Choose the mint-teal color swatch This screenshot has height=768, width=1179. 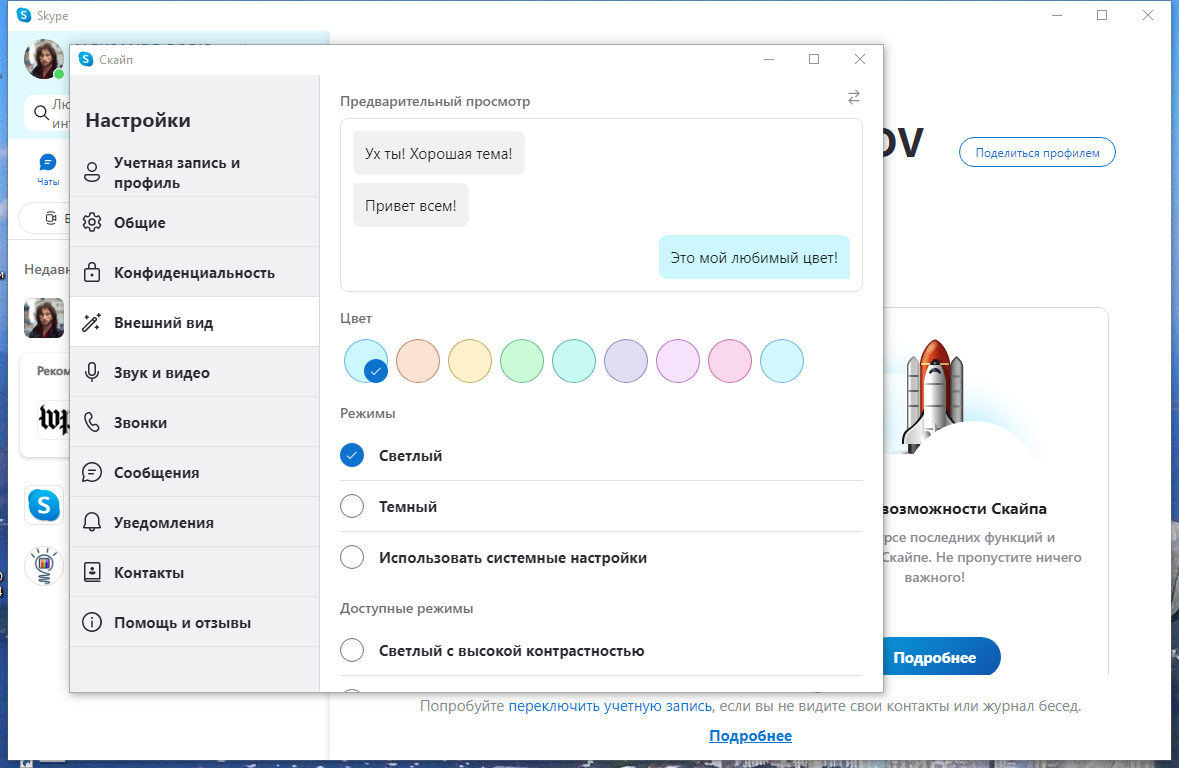(x=574, y=361)
